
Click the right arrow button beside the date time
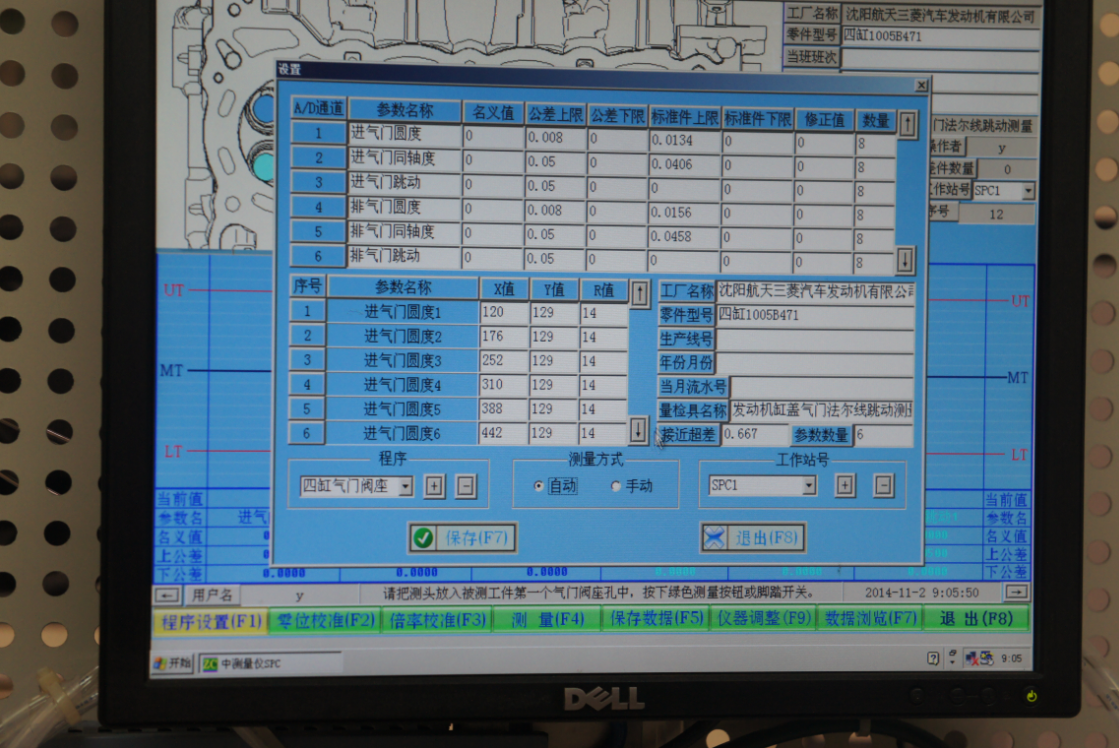[1016, 592]
